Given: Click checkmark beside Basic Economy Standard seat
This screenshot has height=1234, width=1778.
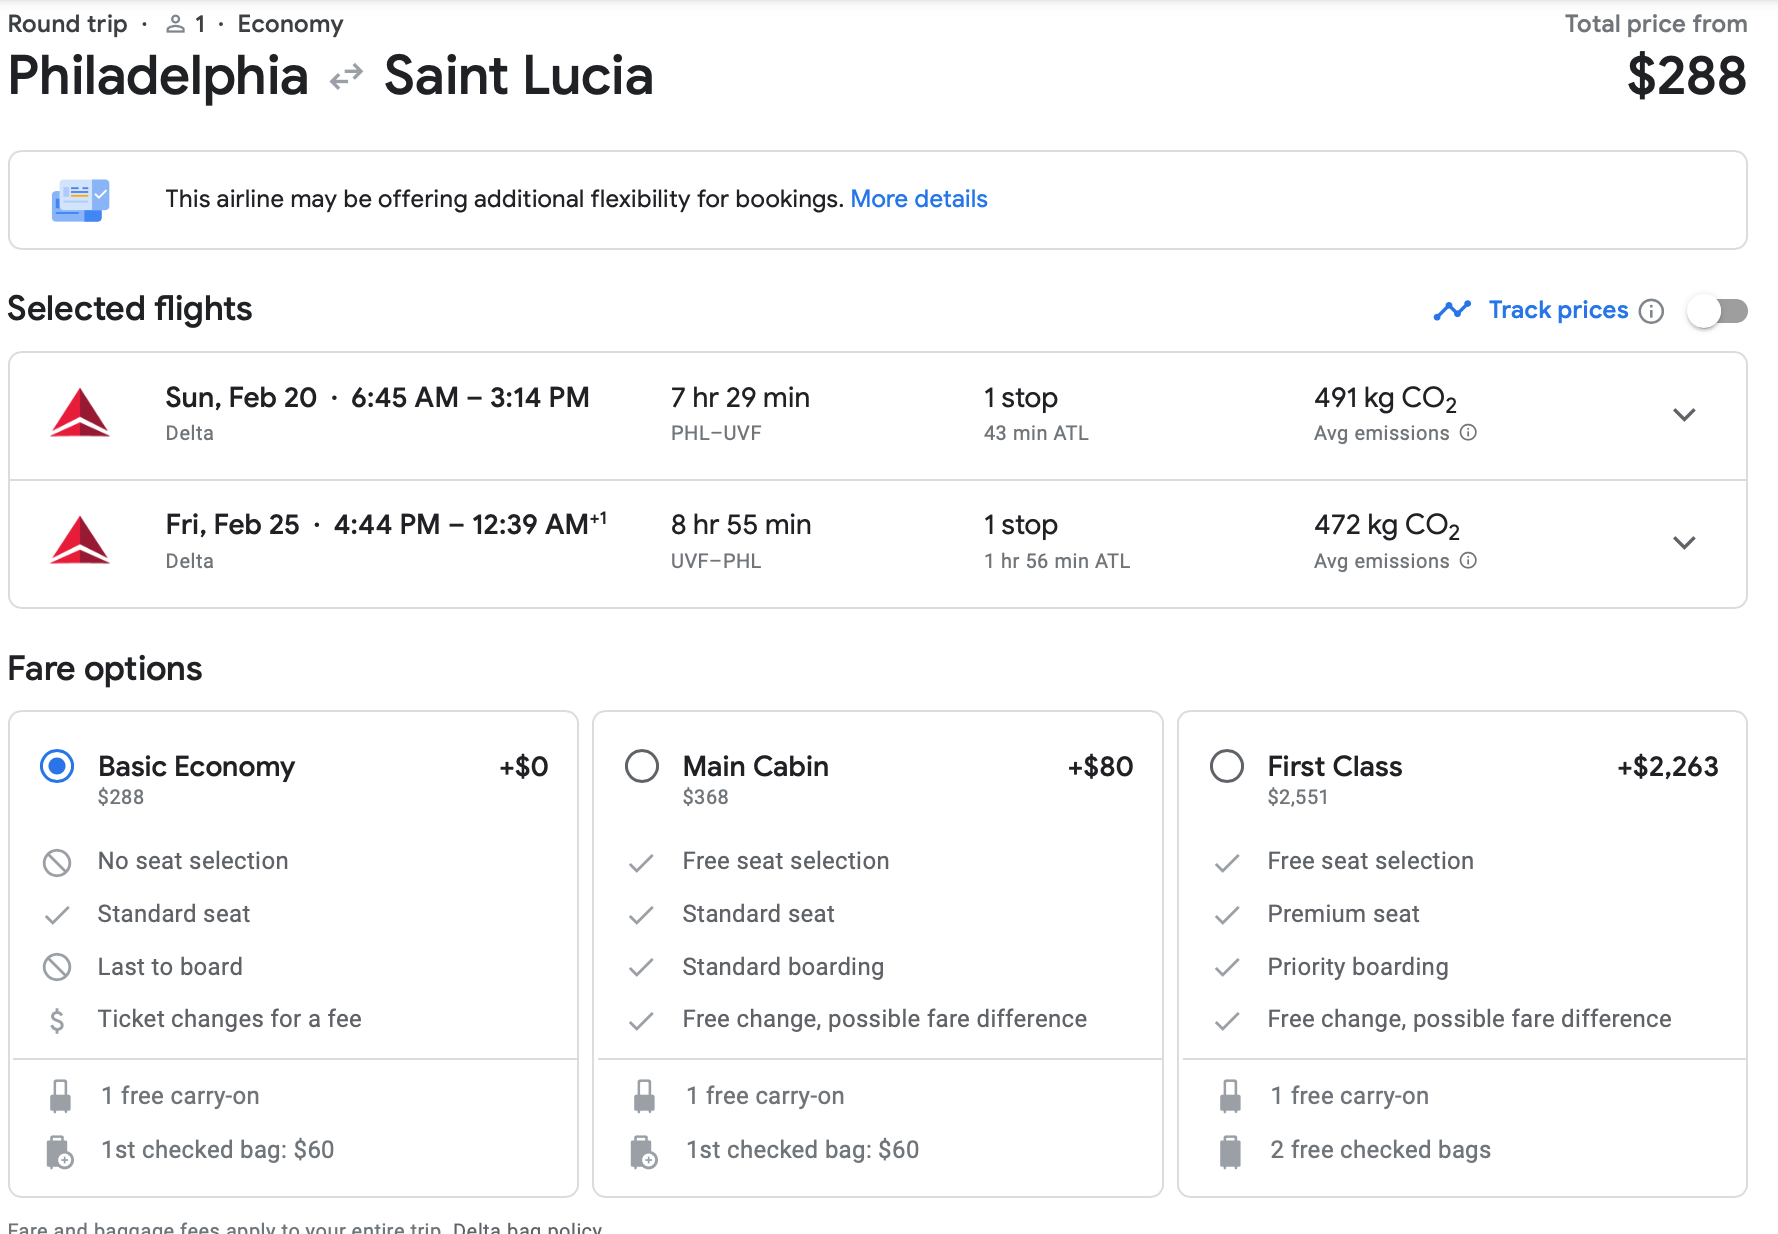Looking at the screenshot, I should pyautogui.click(x=57, y=915).
